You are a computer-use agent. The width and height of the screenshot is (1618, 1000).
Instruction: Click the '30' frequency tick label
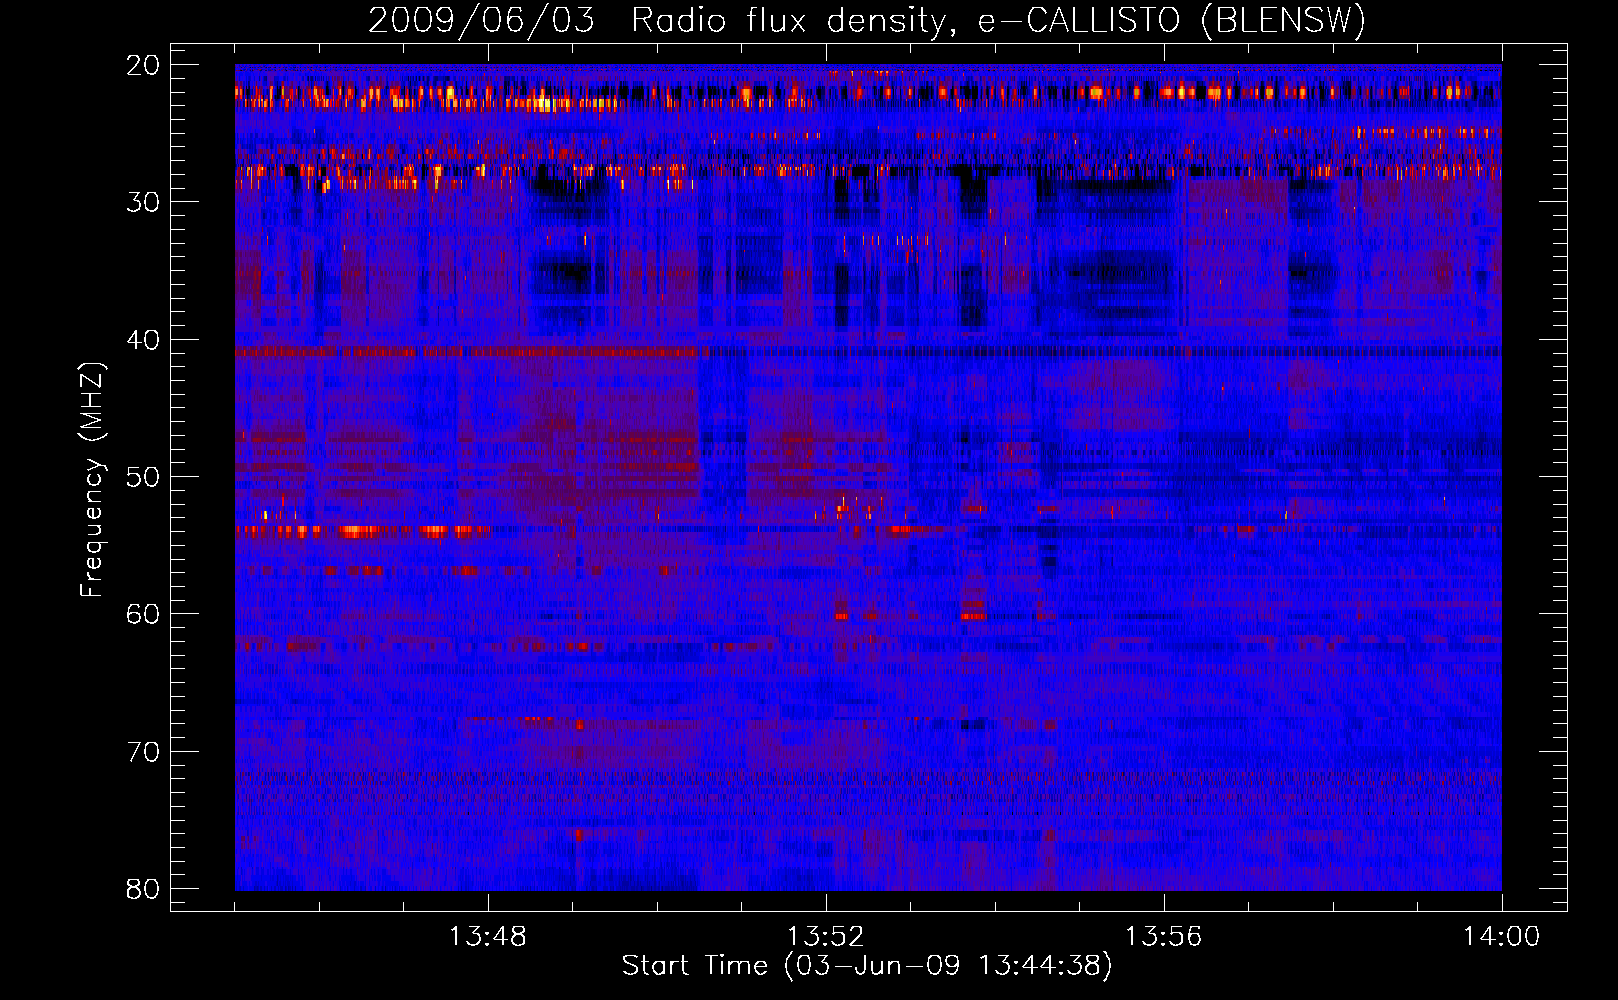click(x=143, y=202)
